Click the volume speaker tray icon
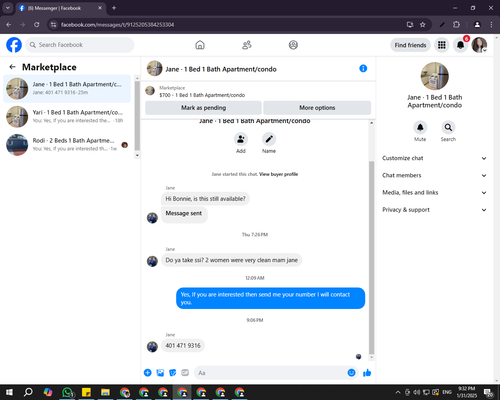Screen dimensions: 500x400 (x=416, y=392)
